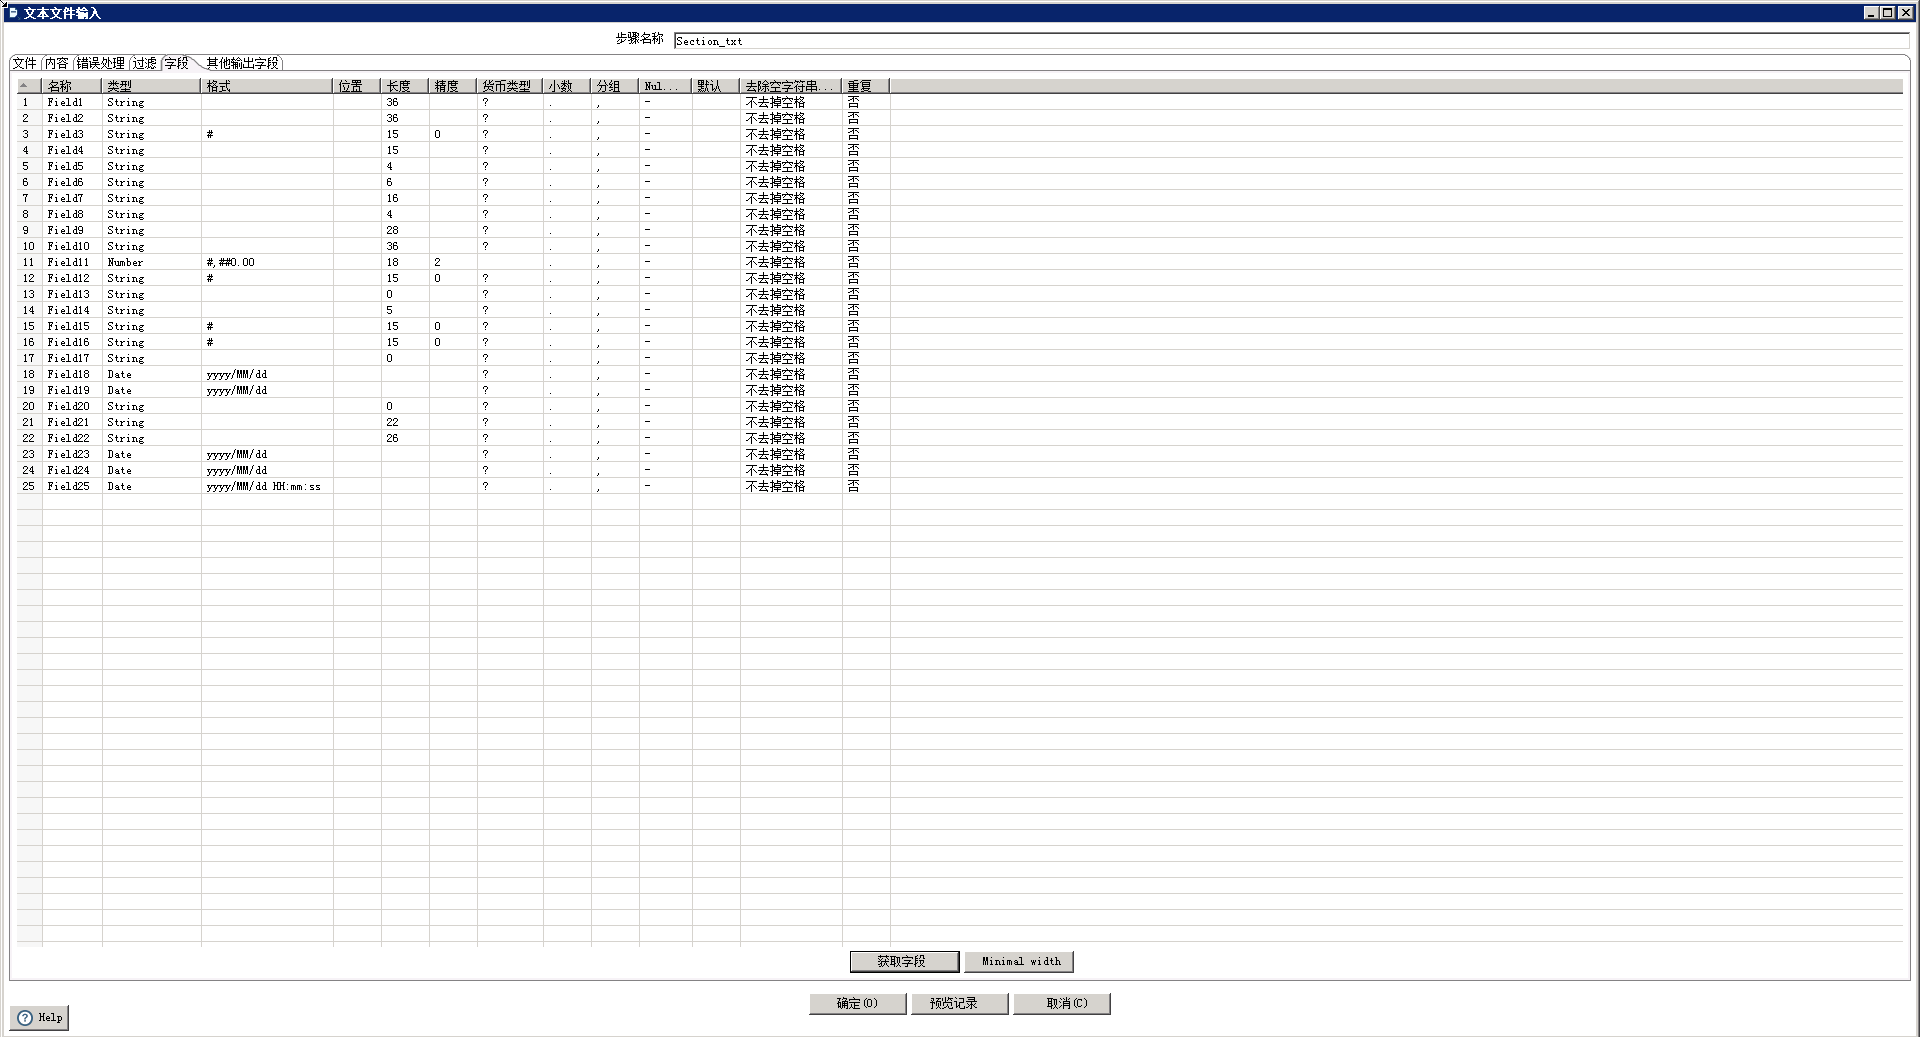Select row number 14

click(x=29, y=310)
